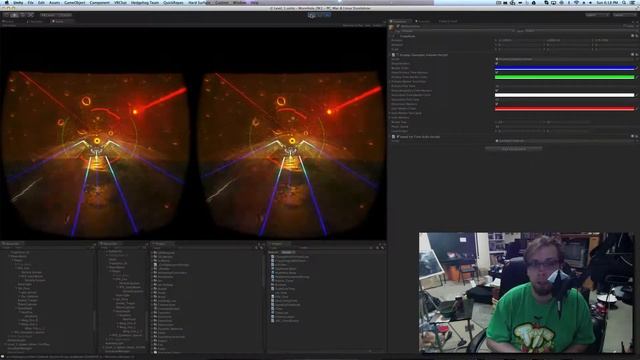Open the Transform component gear menu
This screenshot has width=640, height=360.
click(636, 36)
